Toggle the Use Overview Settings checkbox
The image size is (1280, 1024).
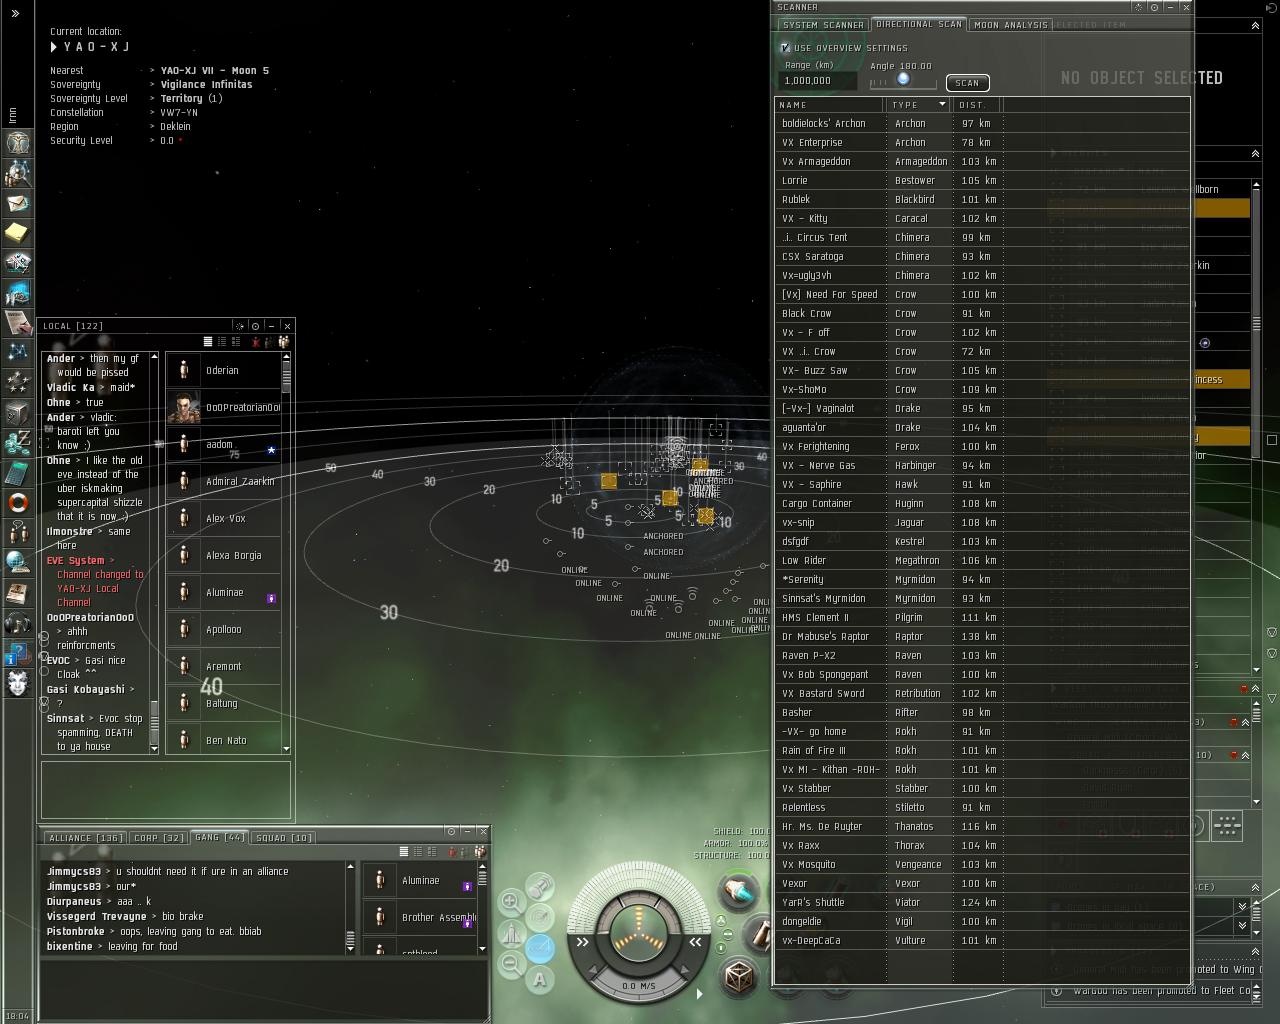click(x=785, y=47)
